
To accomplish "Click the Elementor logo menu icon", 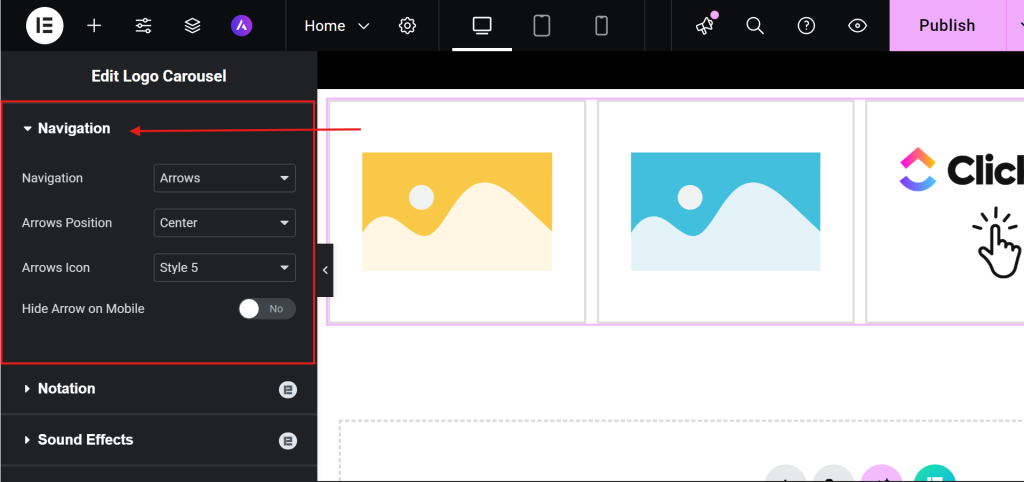I will tap(44, 25).
